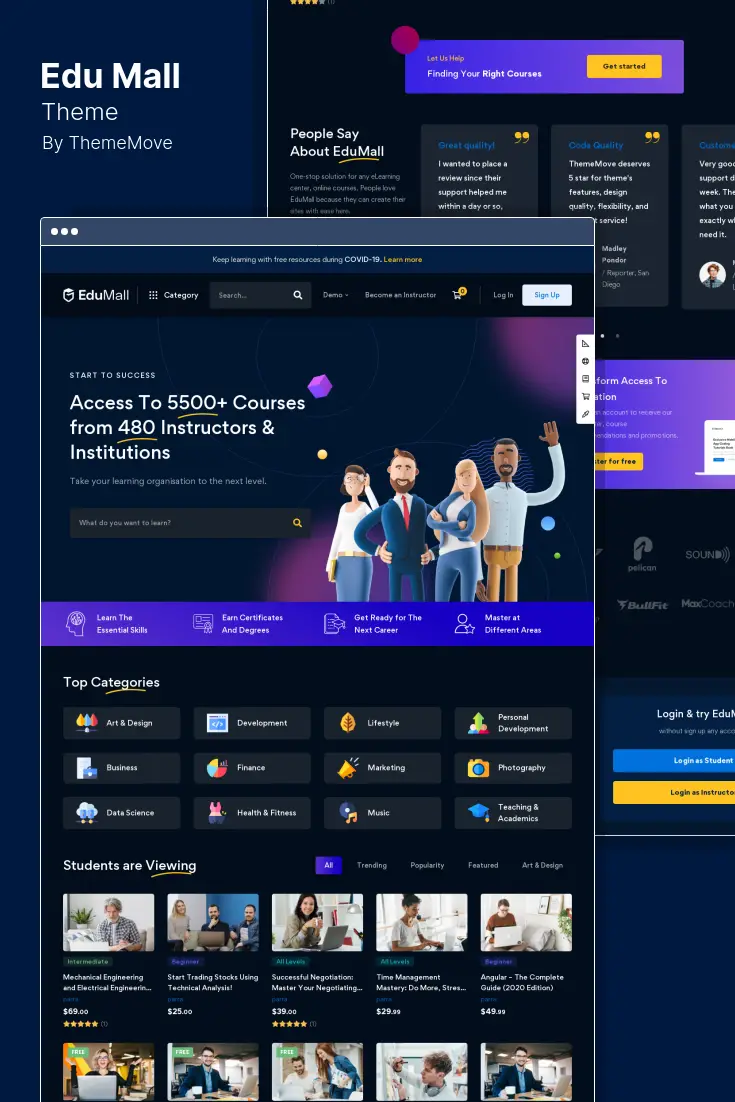
Task: Click the $39.00 course price
Action: pyautogui.click(x=285, y=1011)
